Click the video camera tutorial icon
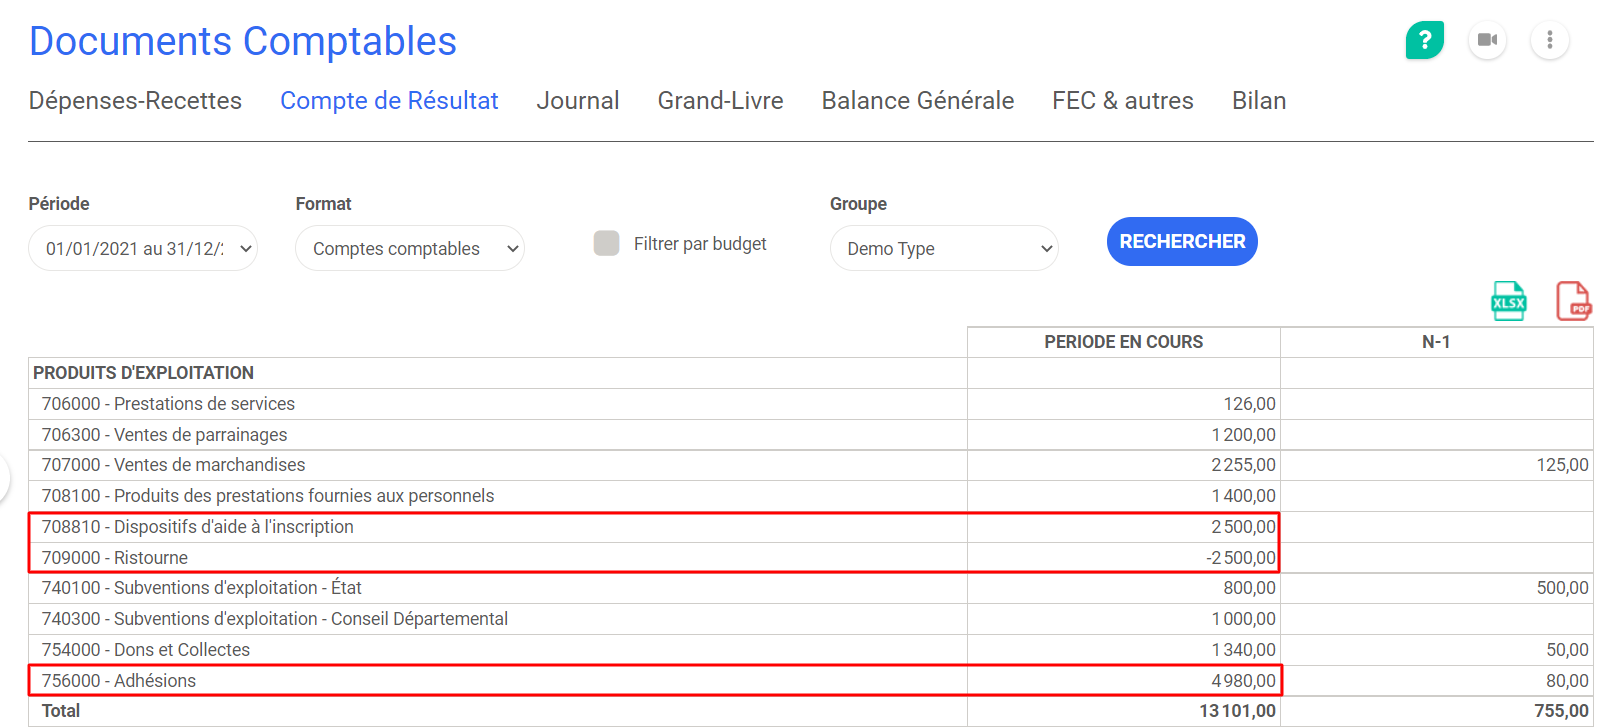 1488,40
